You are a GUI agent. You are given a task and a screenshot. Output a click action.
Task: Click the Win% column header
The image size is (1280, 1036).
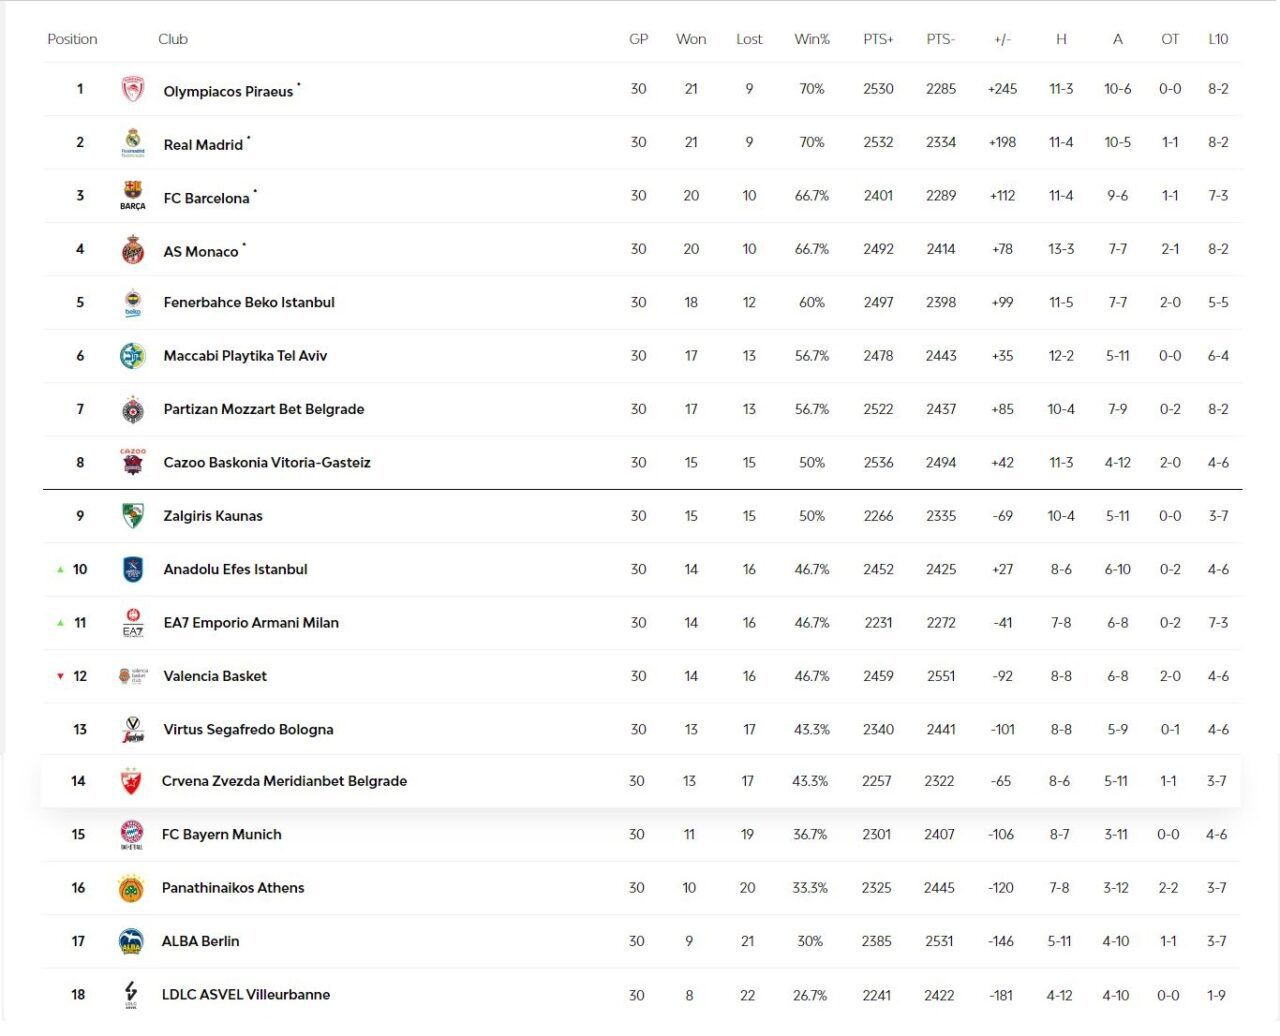tap(812, 39)
